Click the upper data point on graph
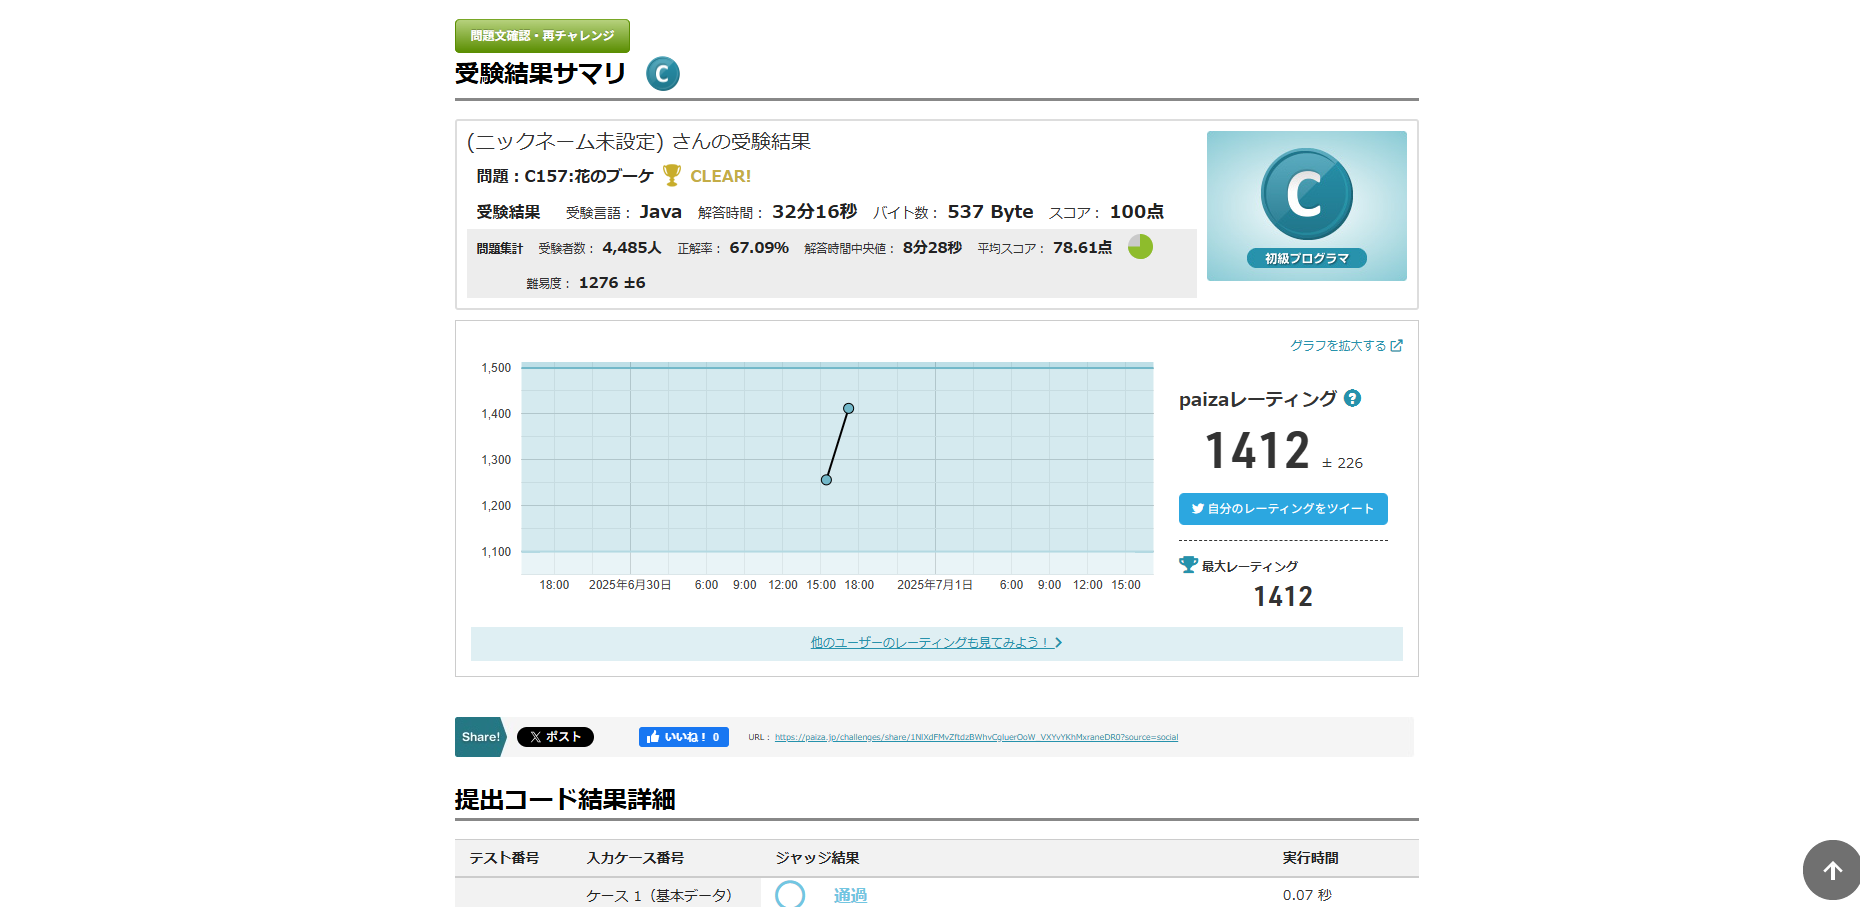The image size is (1860, 907). (x=848, y=408)
